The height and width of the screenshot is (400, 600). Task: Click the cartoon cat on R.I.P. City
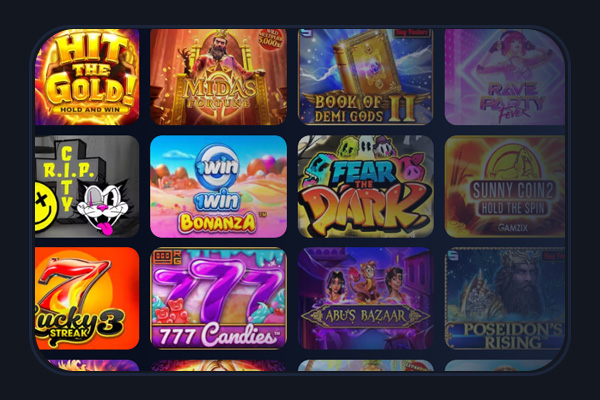coord(105,208)
